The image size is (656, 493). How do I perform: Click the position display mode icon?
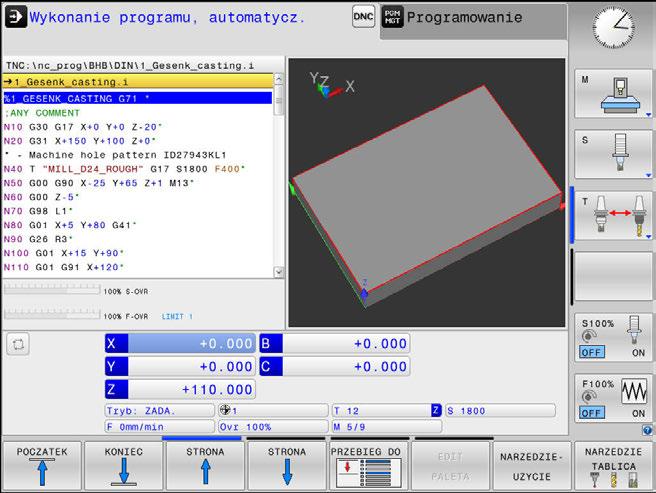coord(18,344)
